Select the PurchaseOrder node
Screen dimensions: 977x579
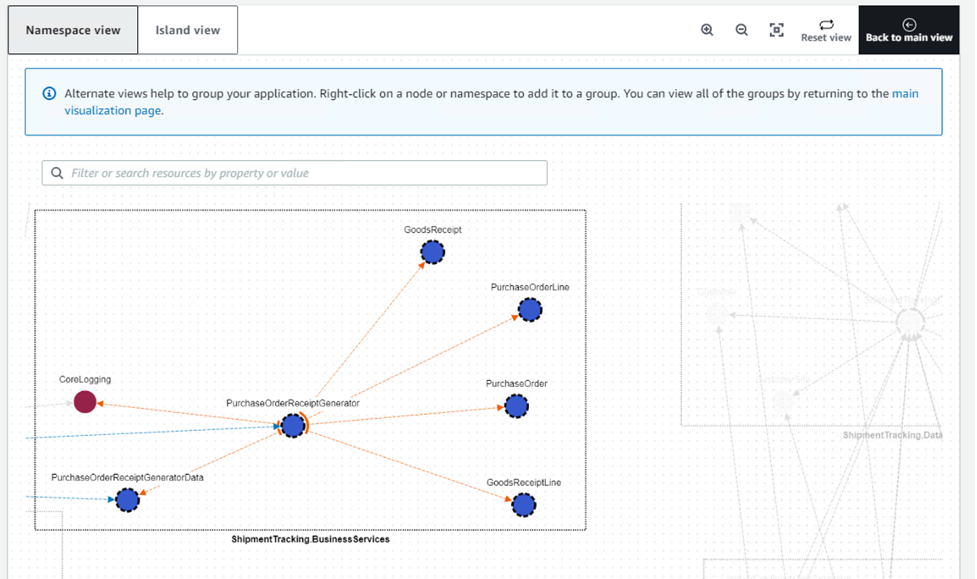516,406
